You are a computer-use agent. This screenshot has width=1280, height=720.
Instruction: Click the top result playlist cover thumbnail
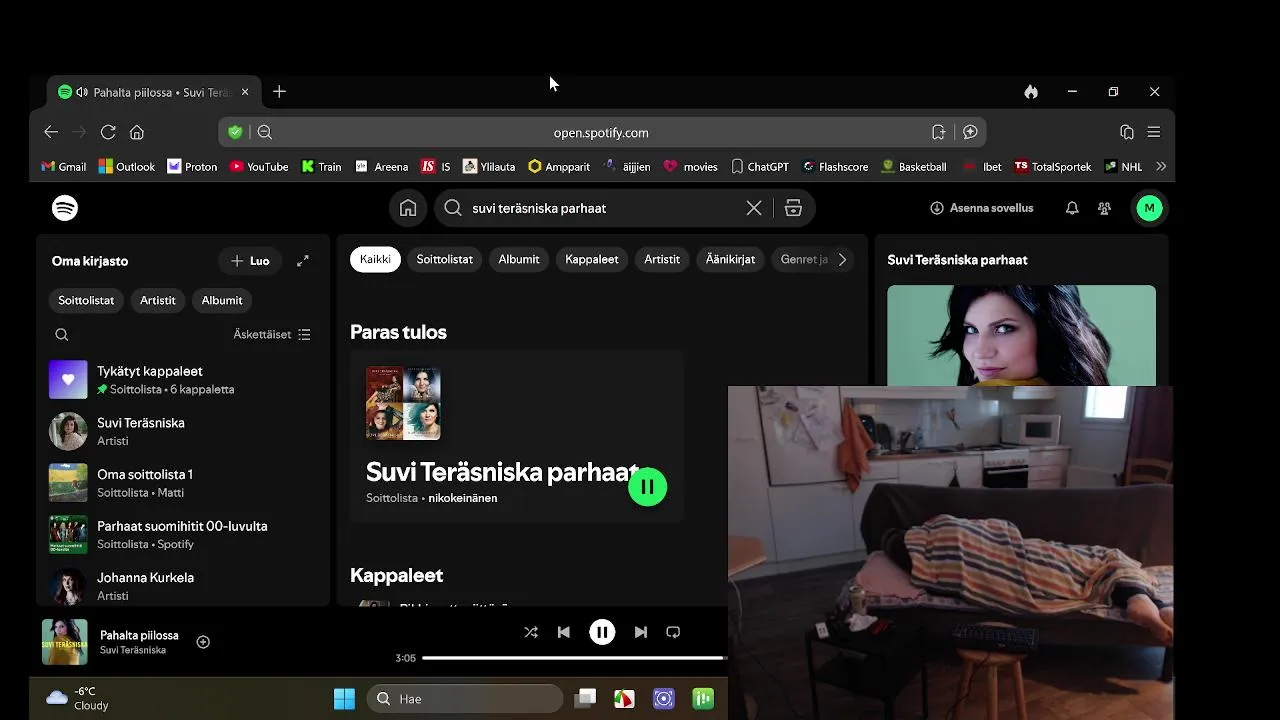tap(403, 404)
